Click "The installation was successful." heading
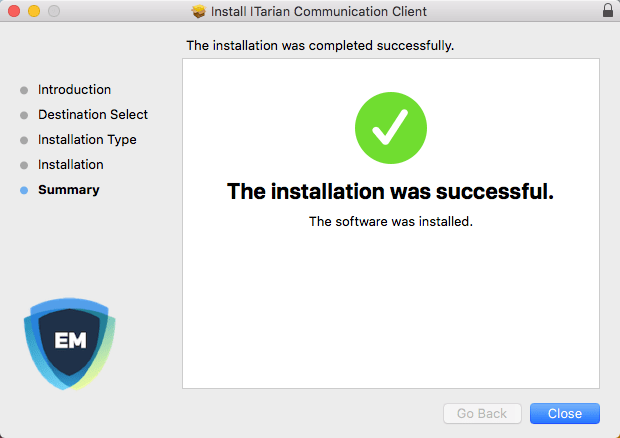 (x=390, y=191)
